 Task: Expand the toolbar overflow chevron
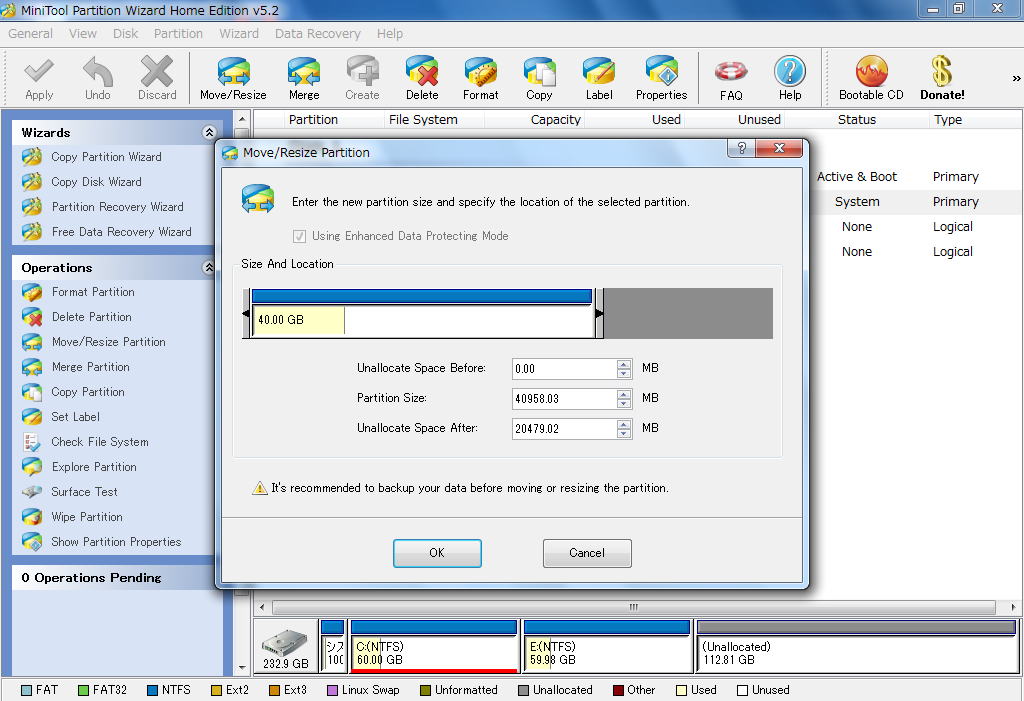click(1016, 78)
